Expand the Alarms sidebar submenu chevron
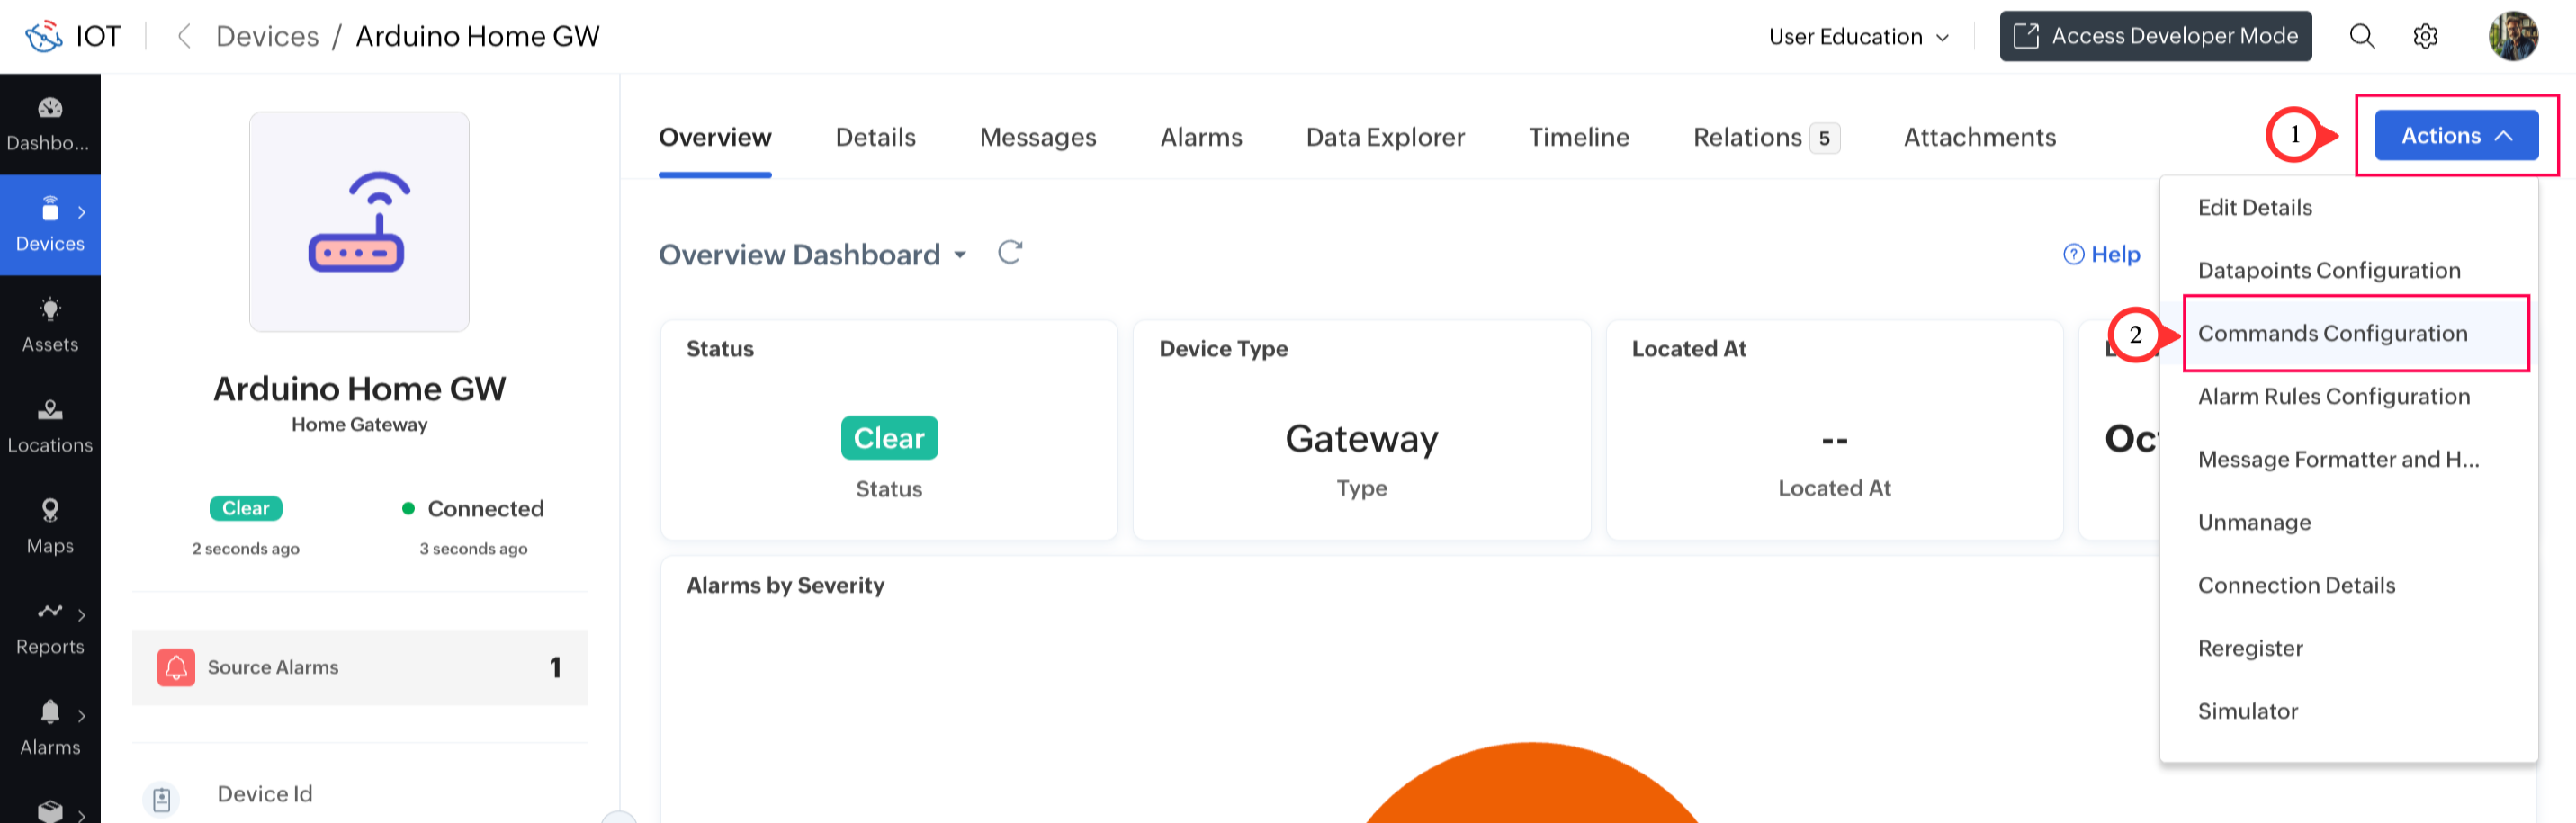The width and height of the screenshot is (2576, 823). pos(82,716)
